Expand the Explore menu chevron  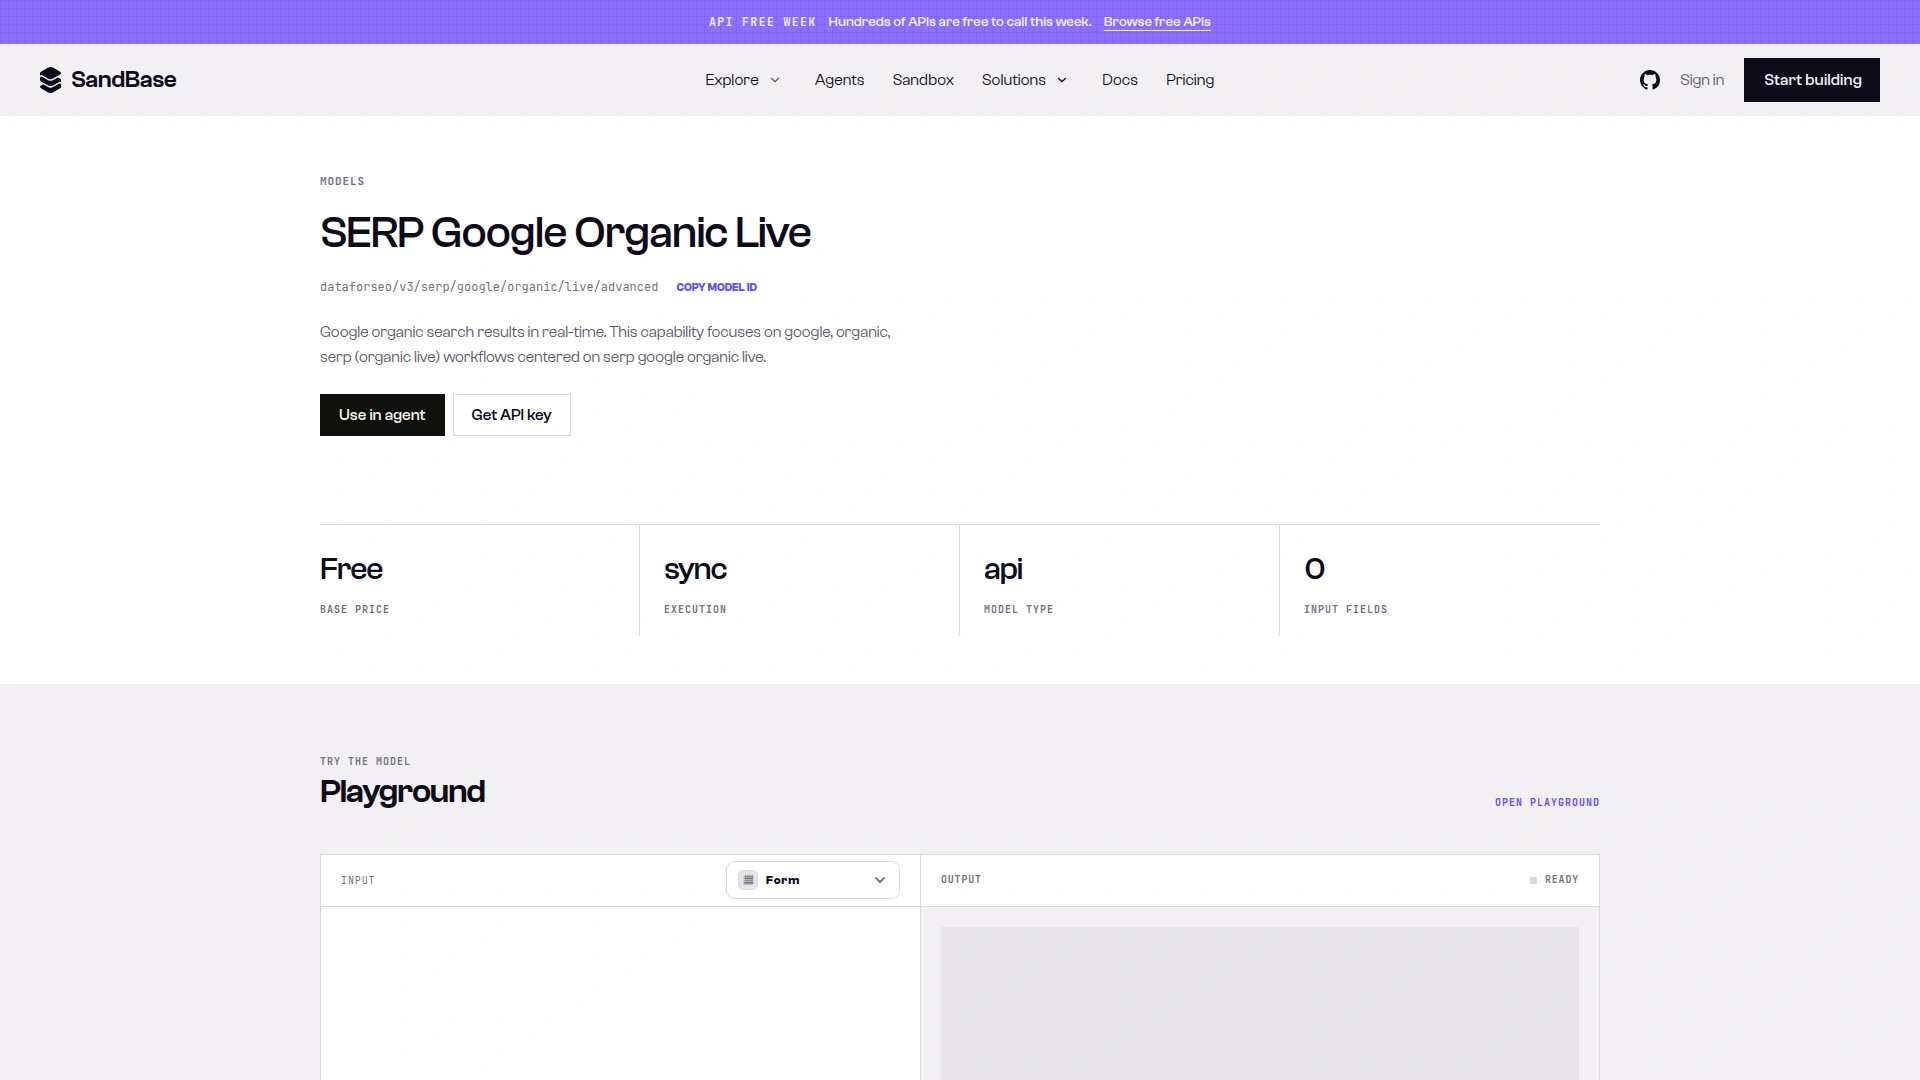click(775, 80)
